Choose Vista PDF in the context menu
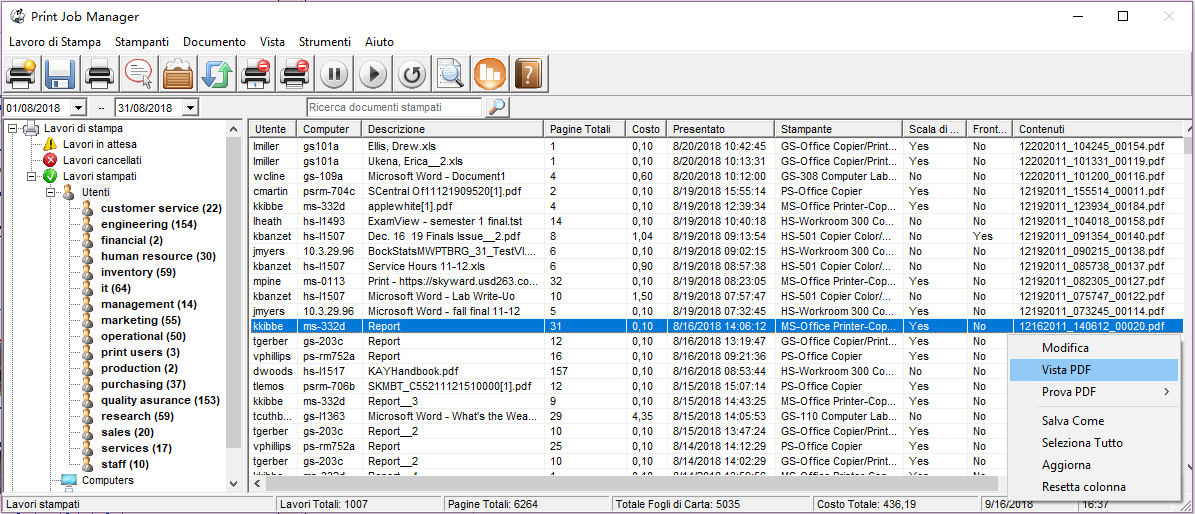The image size is (1195, 514). pos(1094,370)
